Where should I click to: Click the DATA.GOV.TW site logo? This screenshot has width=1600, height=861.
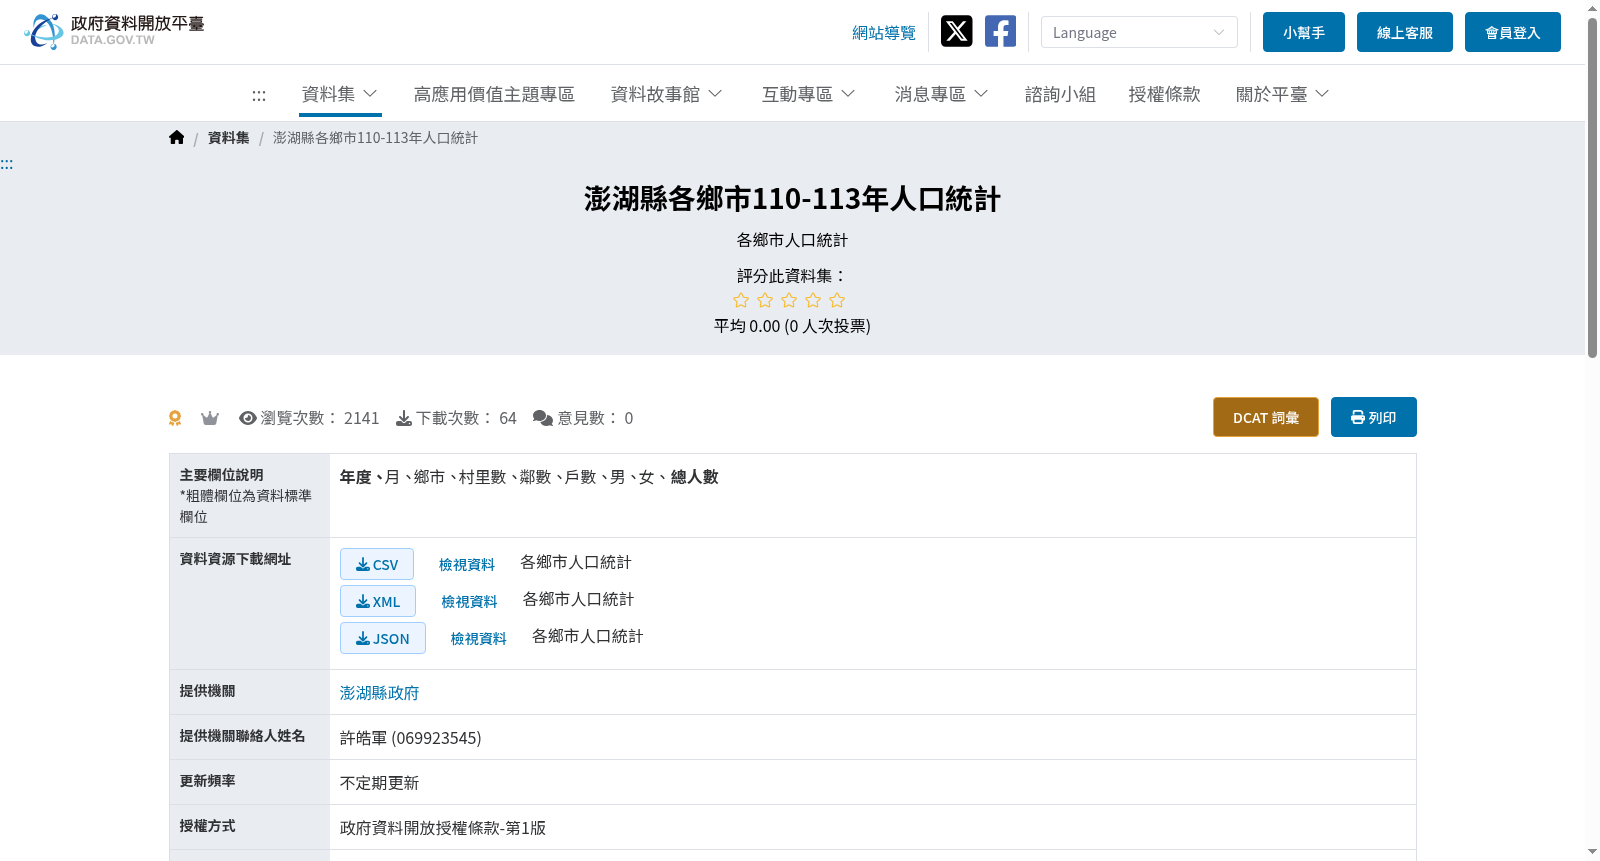click(x=114, y=31)
